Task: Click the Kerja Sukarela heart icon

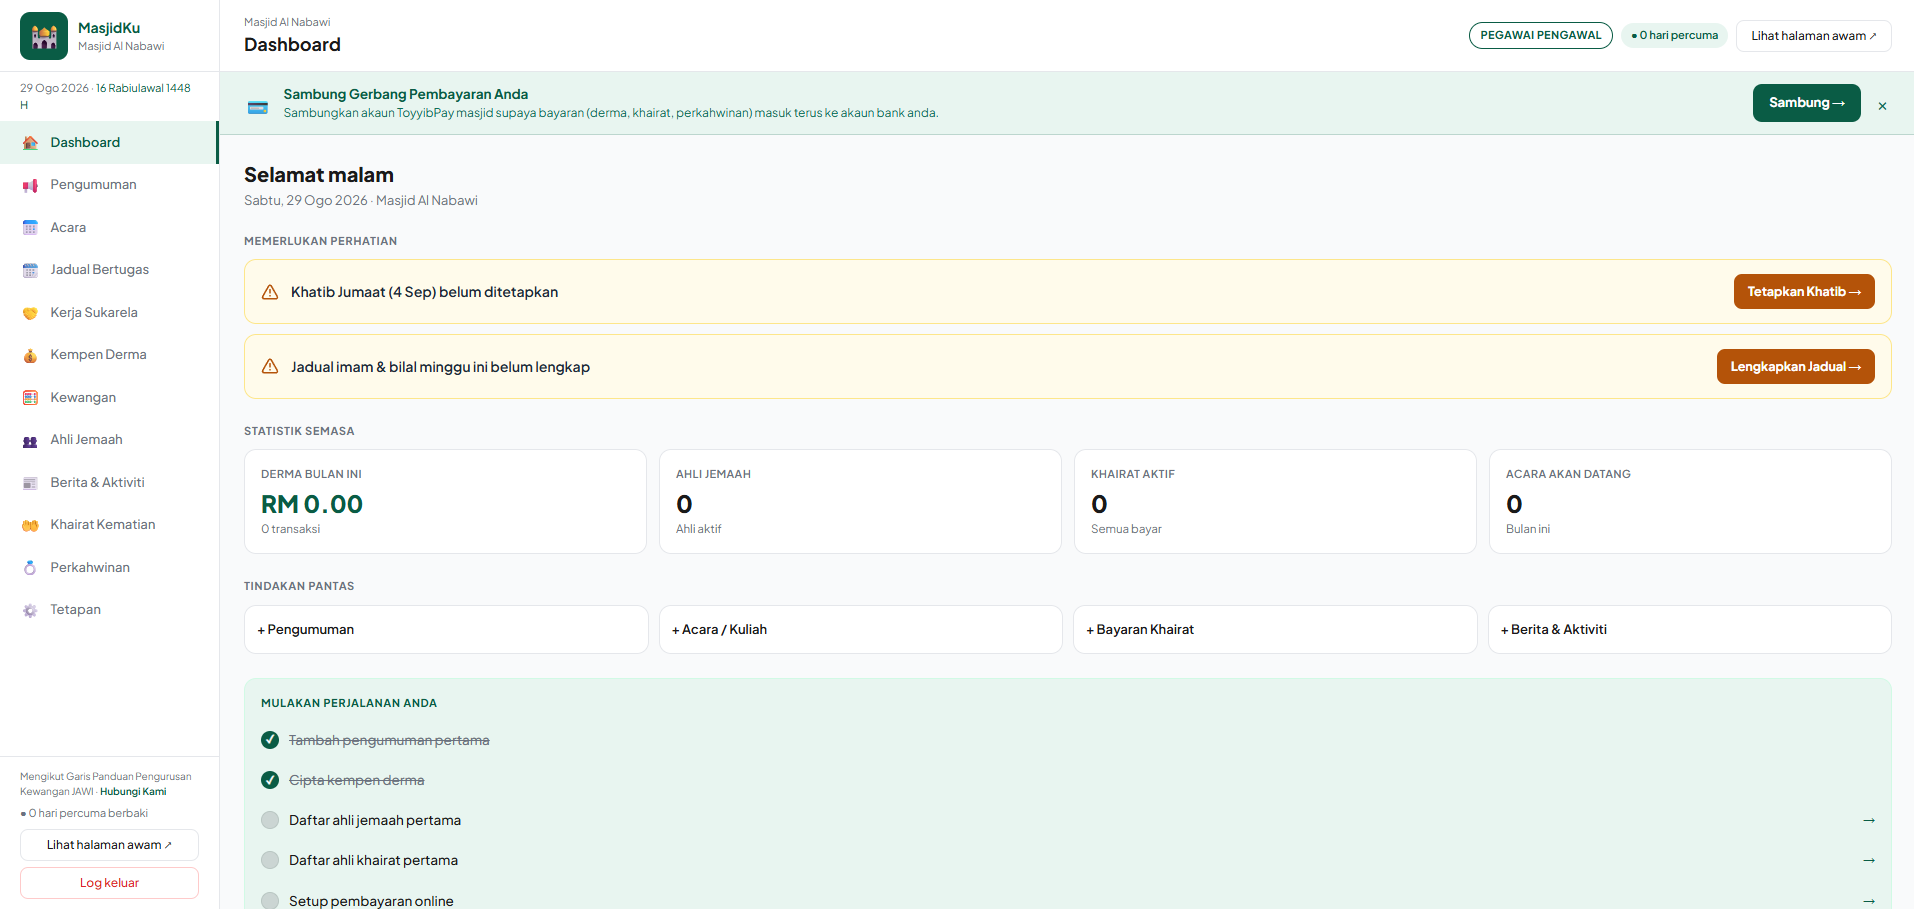Action: click(x=30, y=313)
